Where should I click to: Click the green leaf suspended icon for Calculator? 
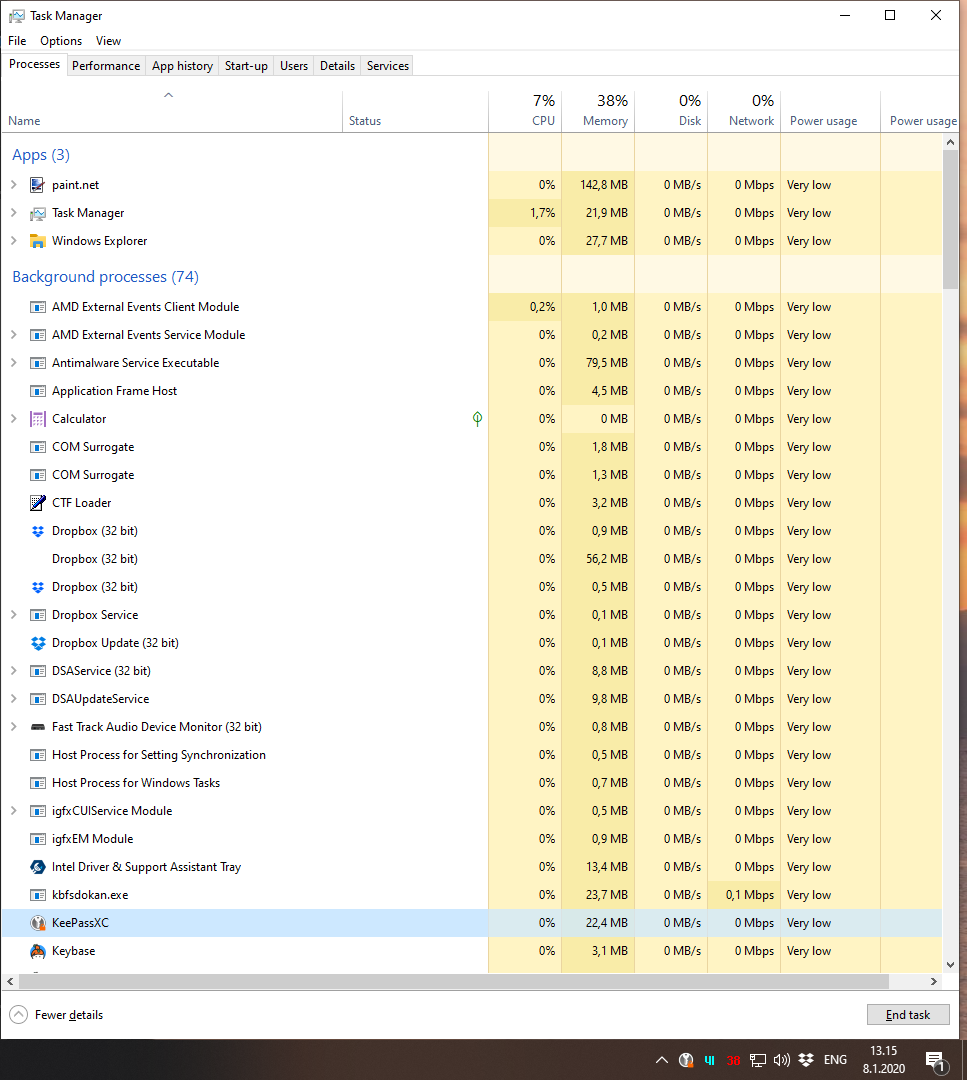pos(477,419)
